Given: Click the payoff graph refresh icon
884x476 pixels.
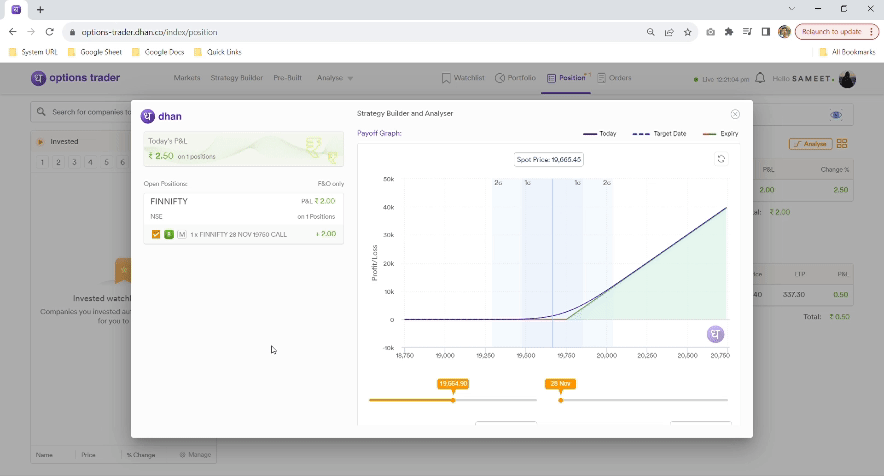Looking at the screenshot, I should [x=720, y=159].
